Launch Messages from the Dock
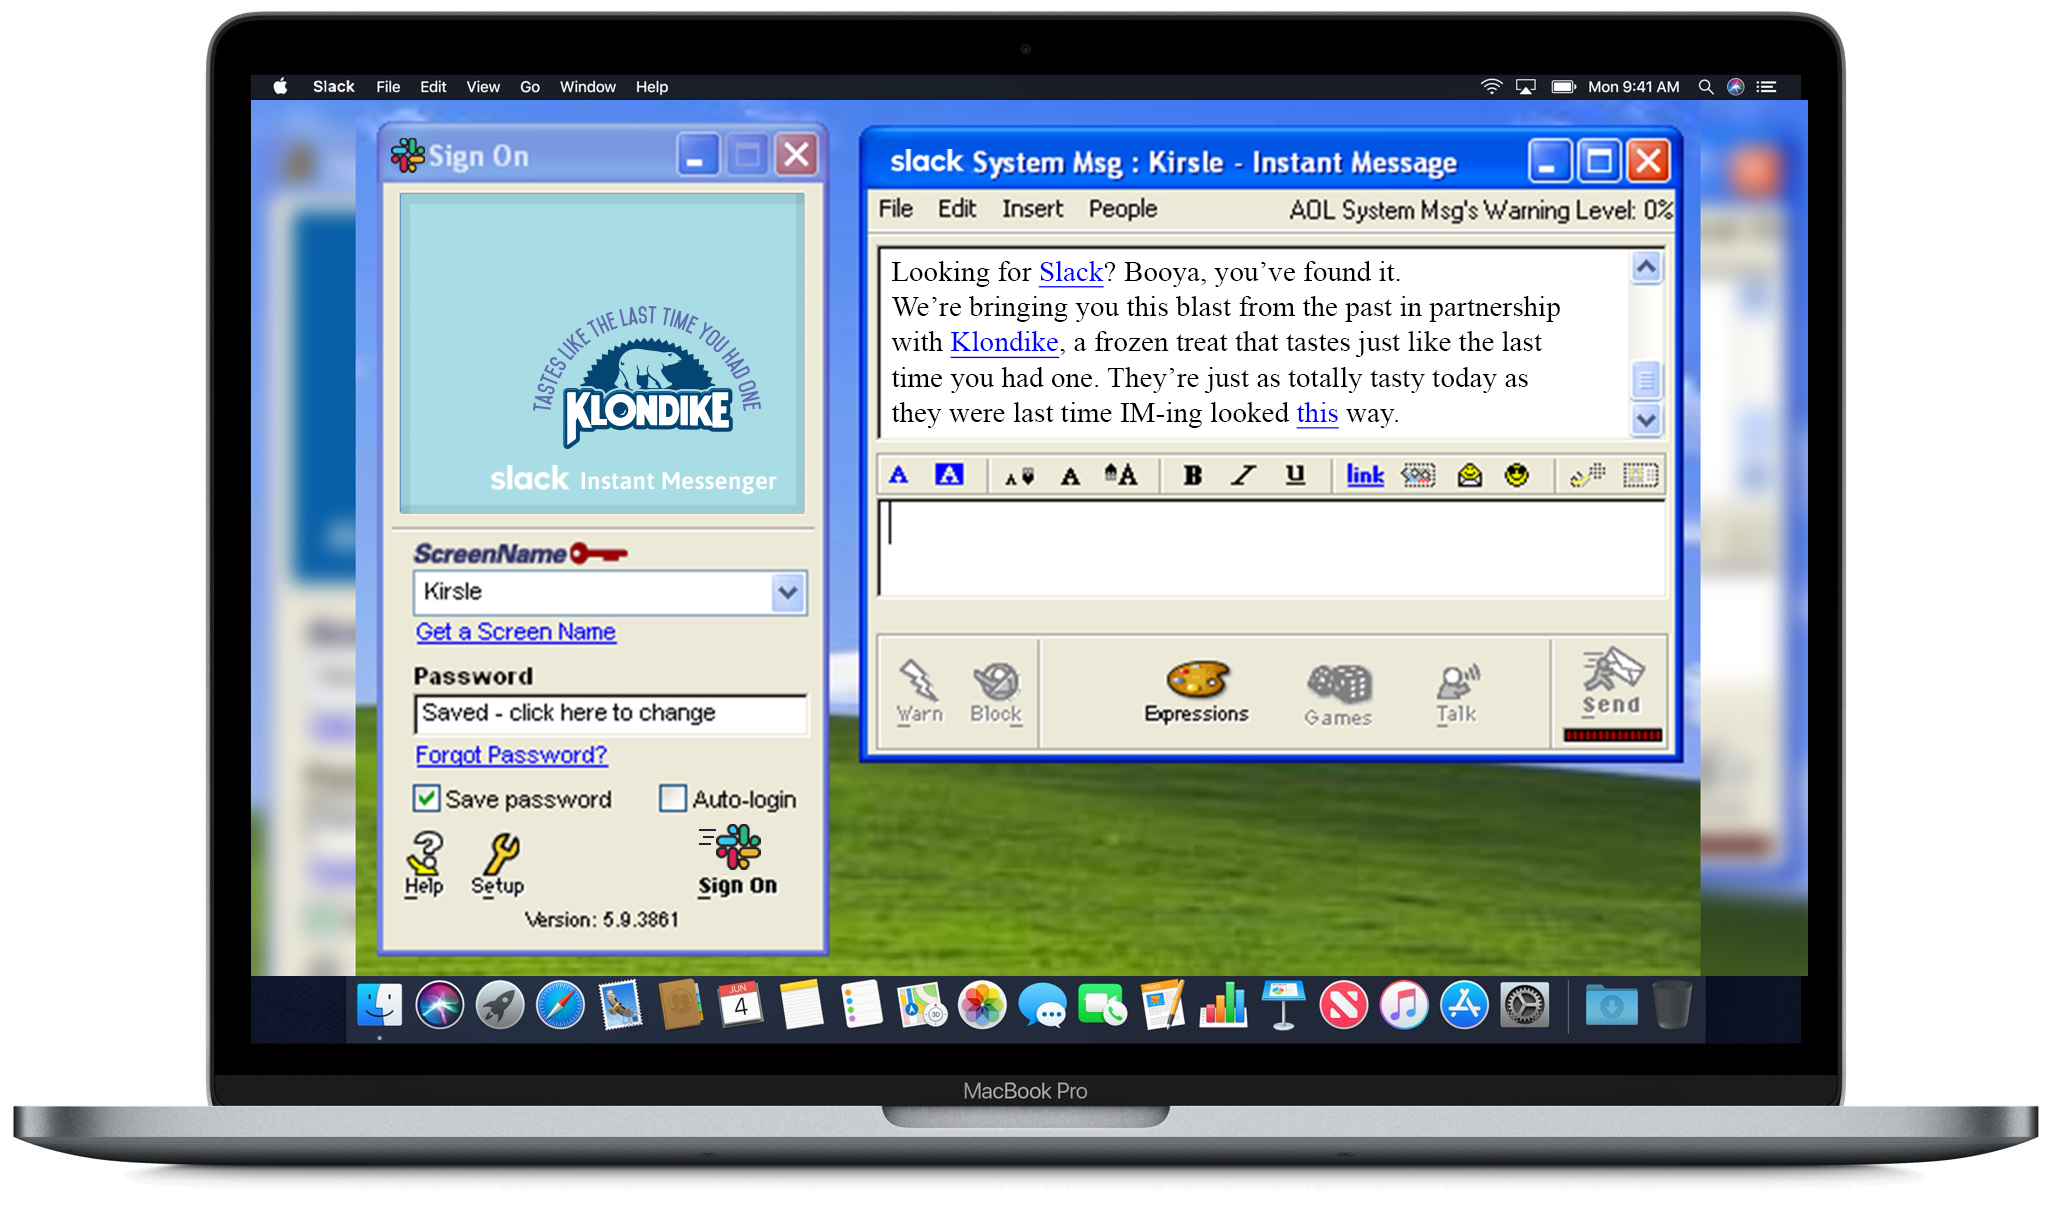This screenshot has width=2048, height=1213. (1042, 1005)
